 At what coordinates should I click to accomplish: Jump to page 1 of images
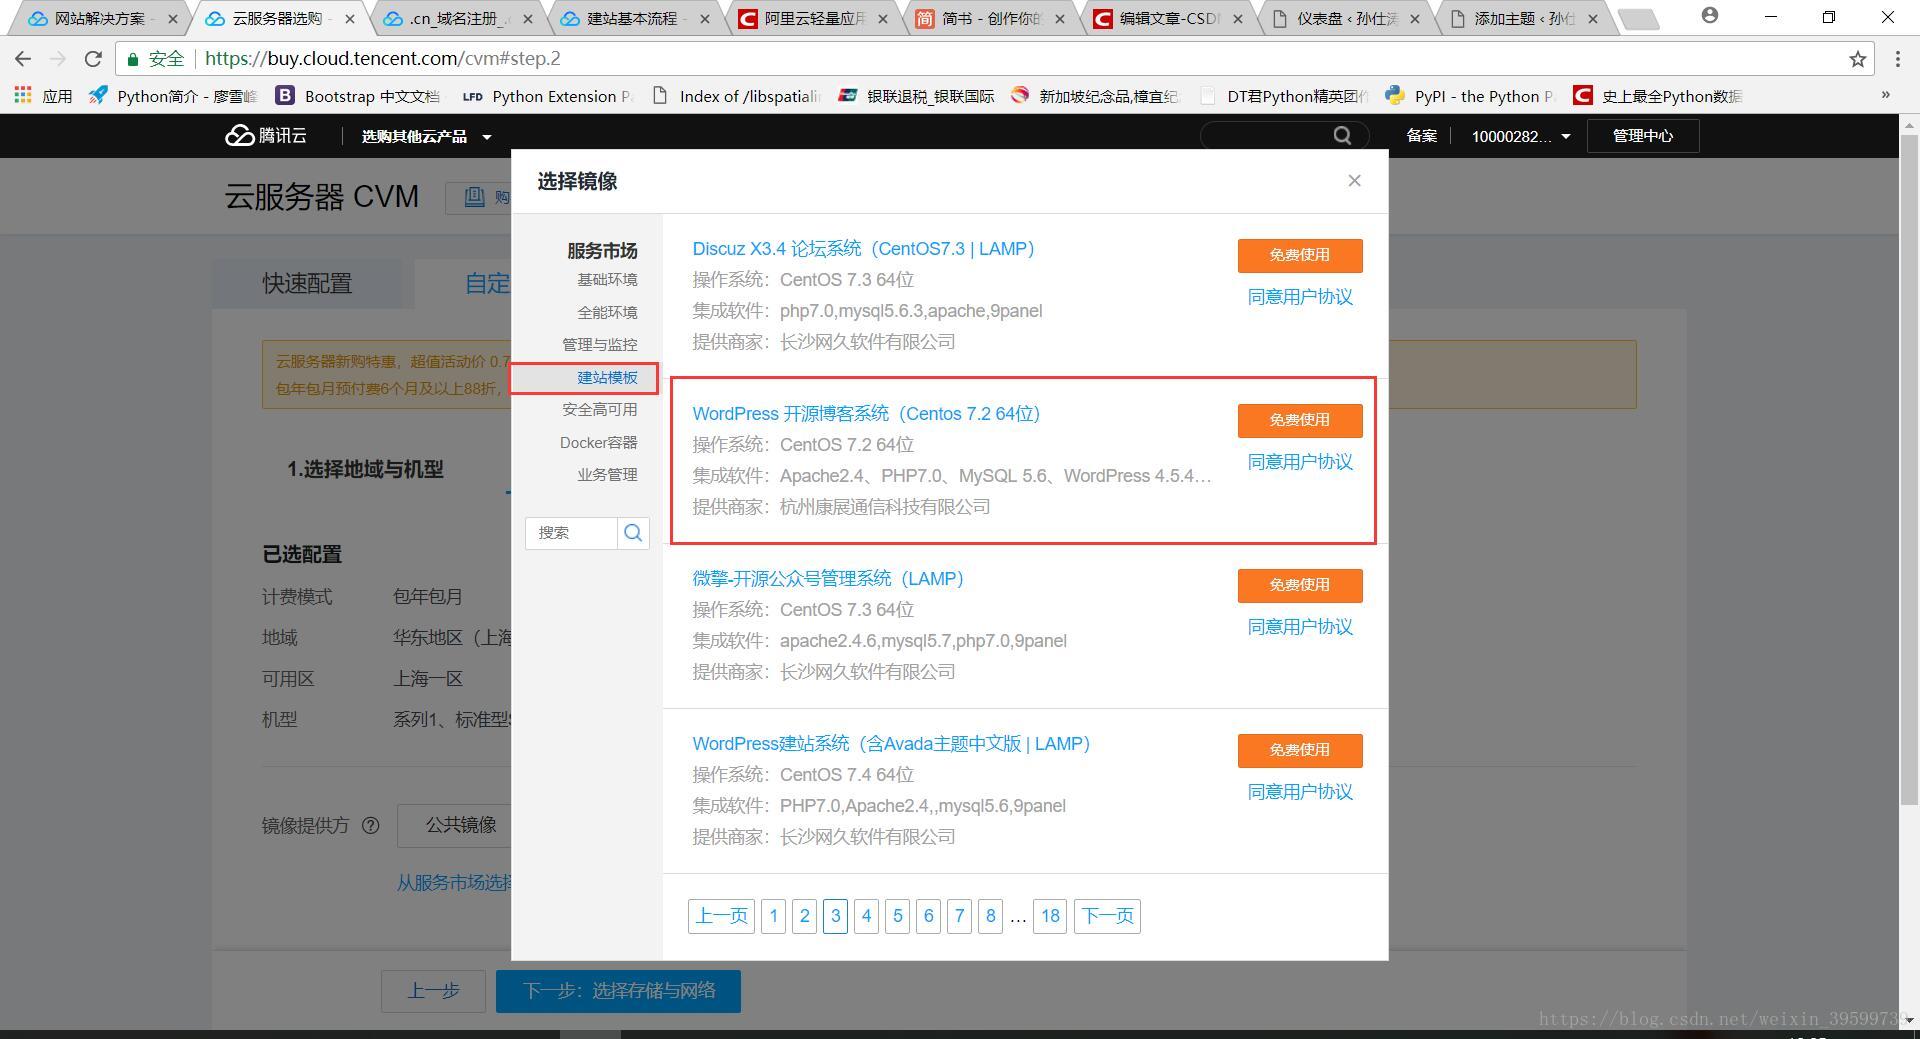[773, 916]
